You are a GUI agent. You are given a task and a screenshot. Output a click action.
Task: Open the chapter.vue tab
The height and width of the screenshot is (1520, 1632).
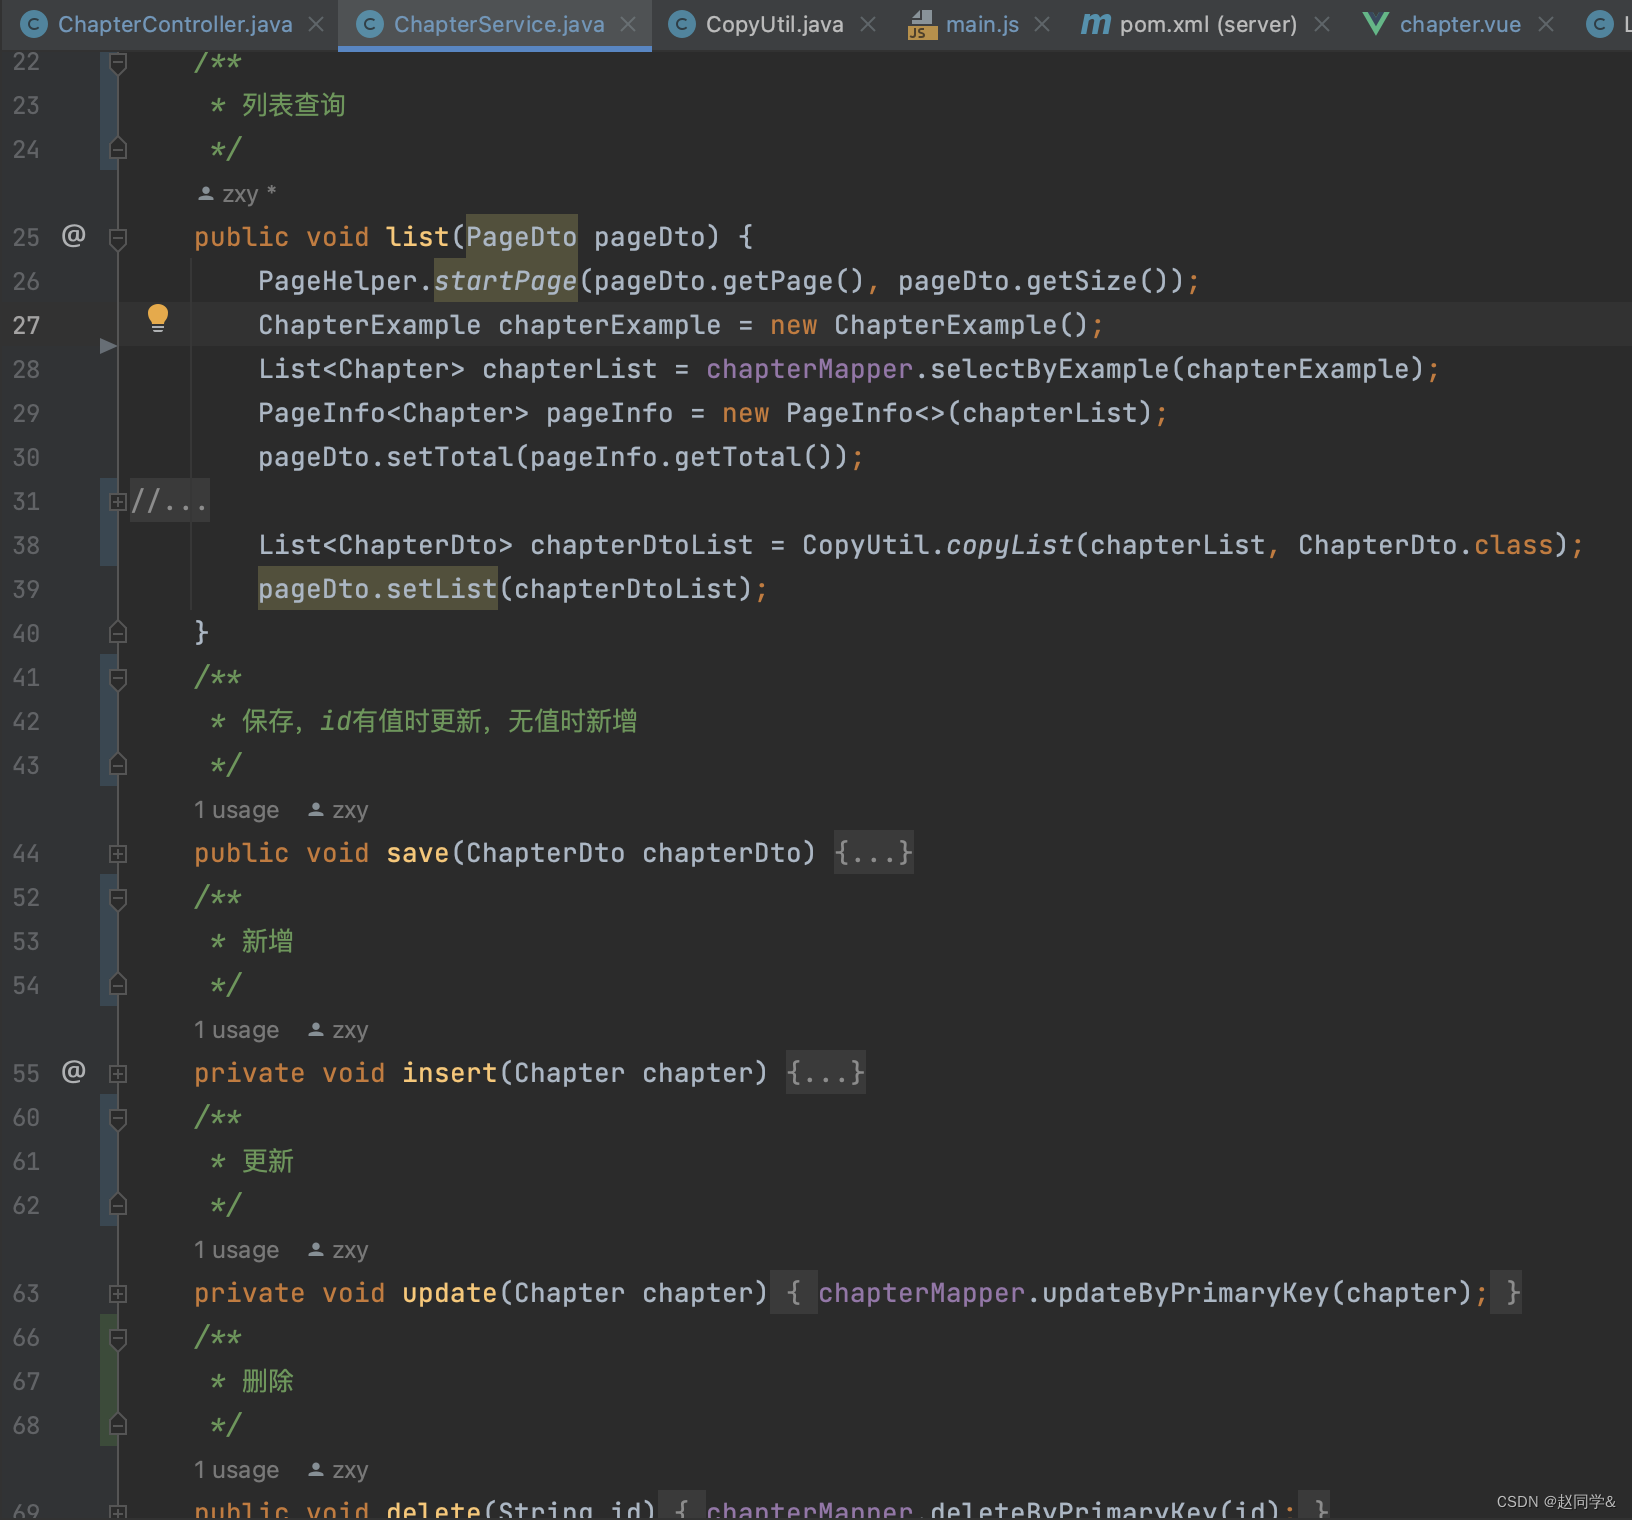tap(1460, 24)
